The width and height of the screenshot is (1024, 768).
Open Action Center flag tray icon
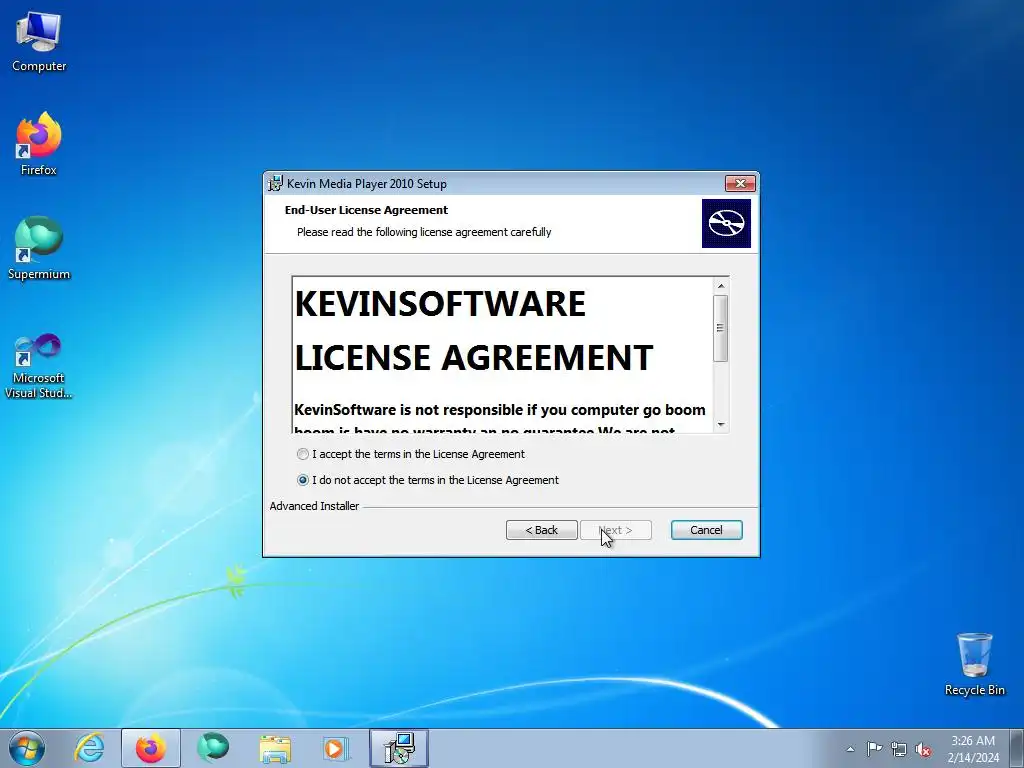coord(874,748)
